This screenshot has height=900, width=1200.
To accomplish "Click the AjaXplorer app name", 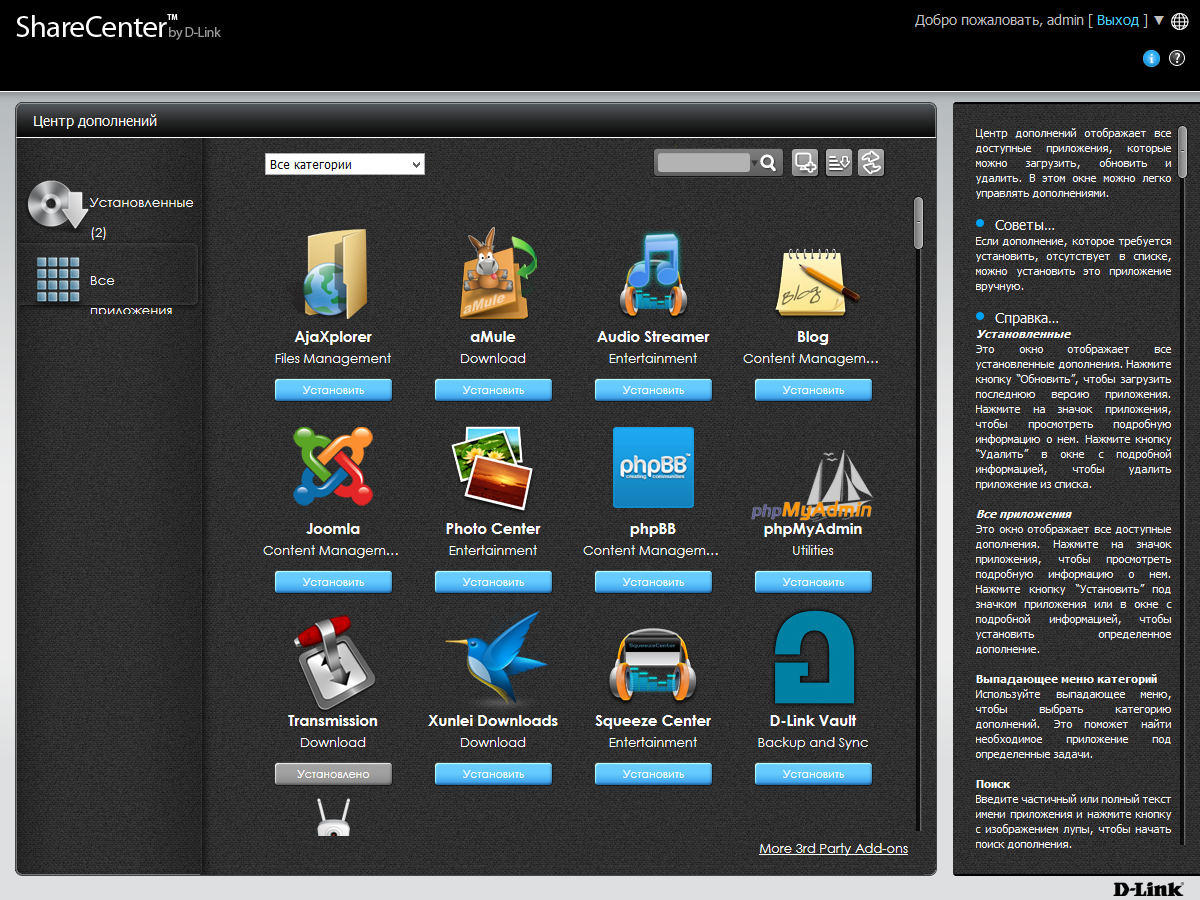I will click(x=333, y=337).
